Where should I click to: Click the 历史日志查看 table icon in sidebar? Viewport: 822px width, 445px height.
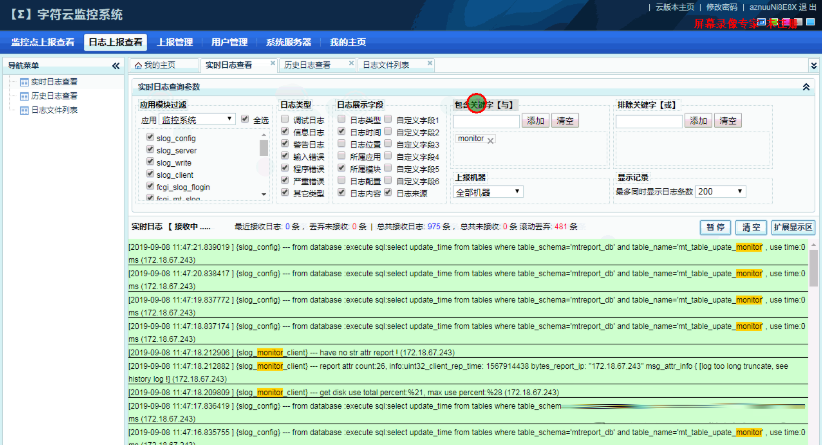pos(24,96)
